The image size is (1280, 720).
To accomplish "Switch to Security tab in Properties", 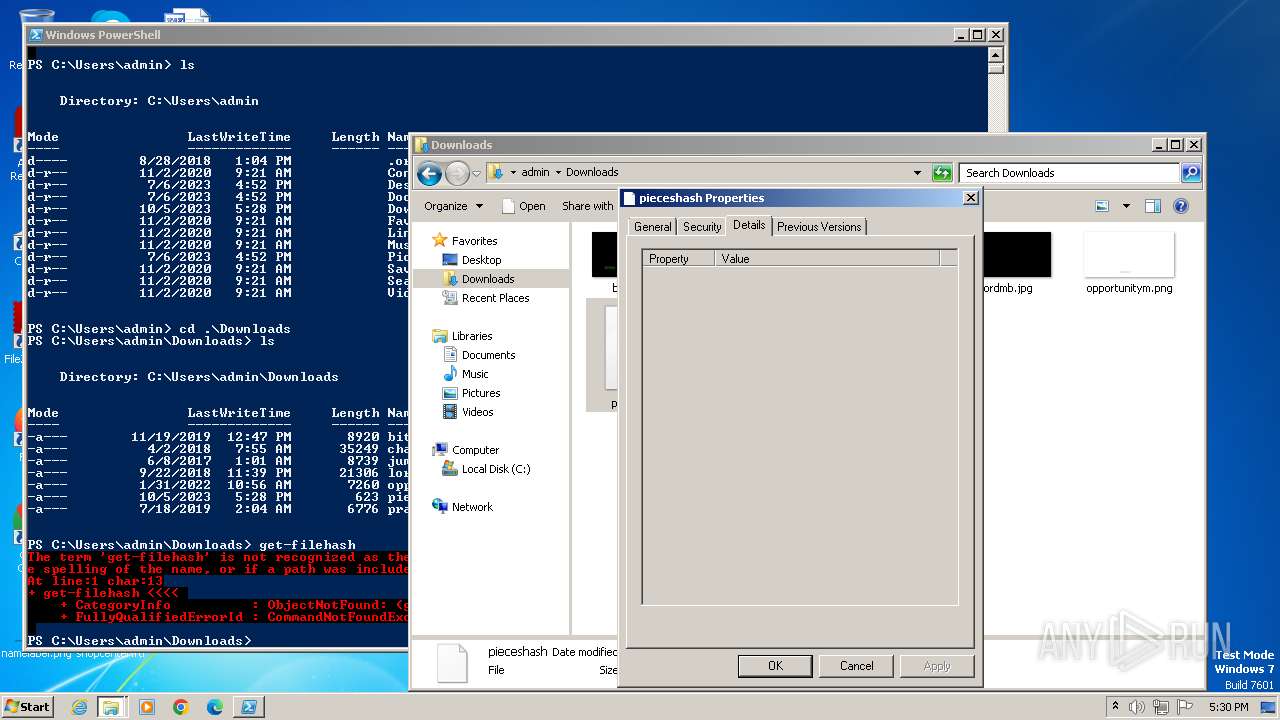I will [x=702, y=227].
